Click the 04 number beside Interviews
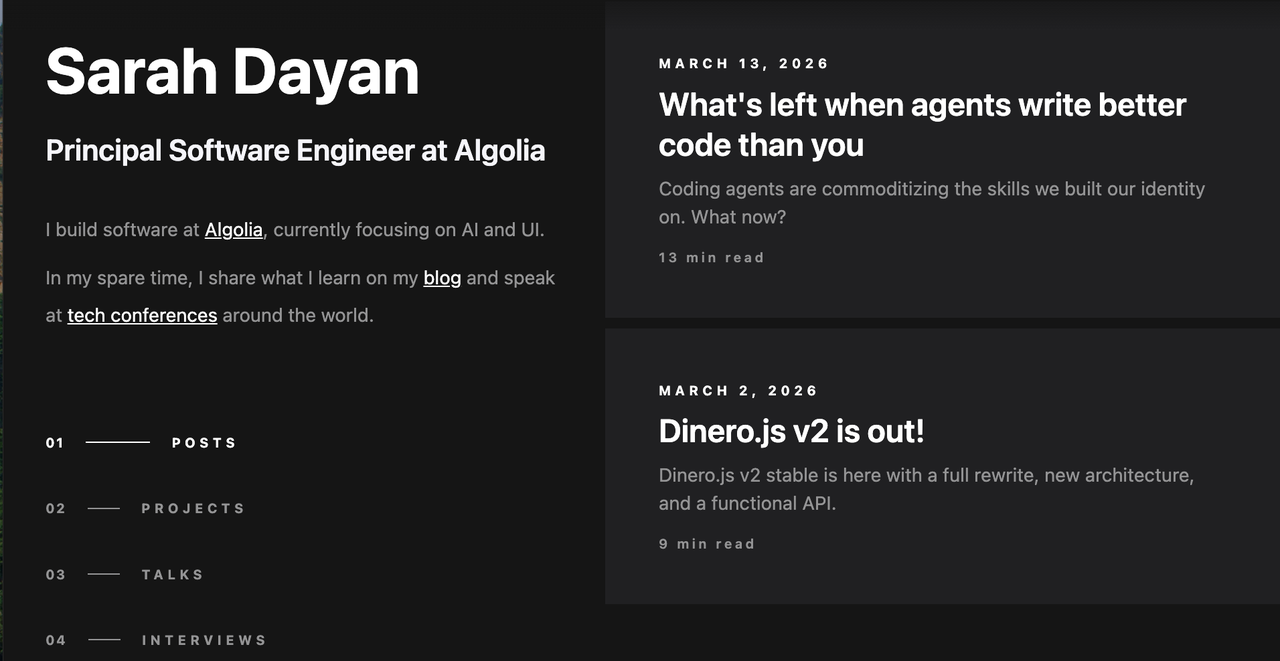Image resolution: width=1280 pixels, height=661 pixels. point(56,641)
